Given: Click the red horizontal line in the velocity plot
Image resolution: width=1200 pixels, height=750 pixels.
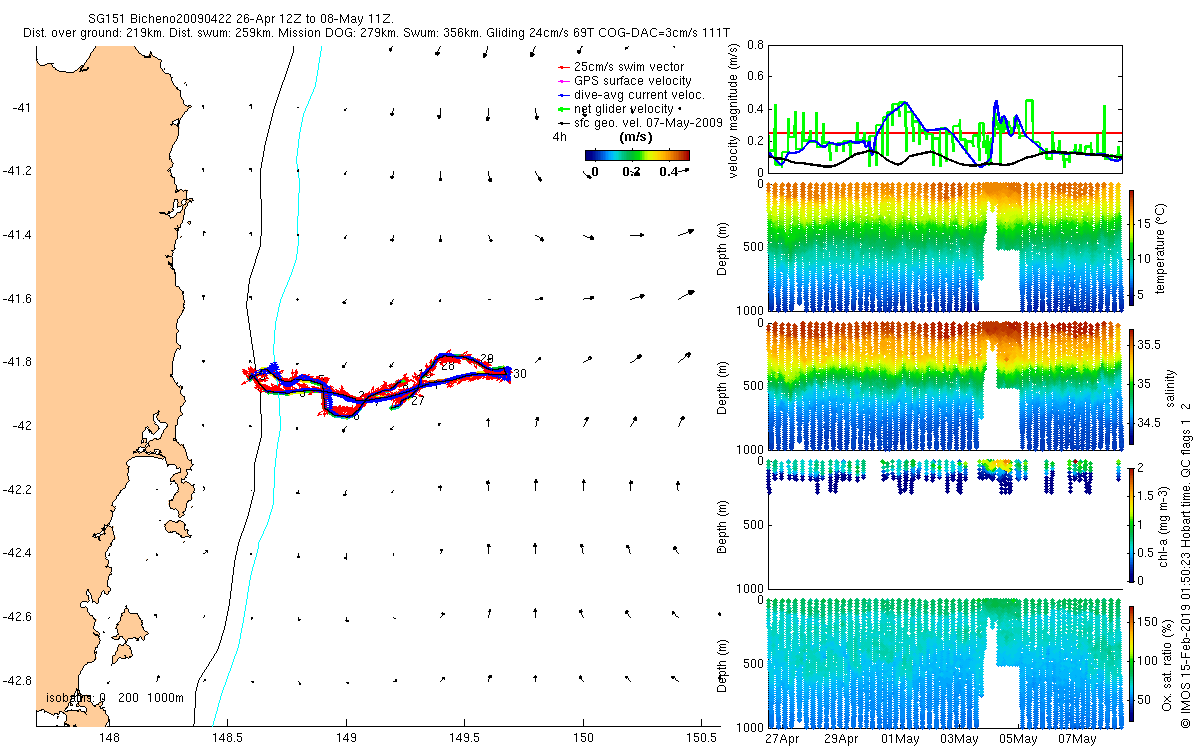Looking at the screenshot, I should pos(945,133).
